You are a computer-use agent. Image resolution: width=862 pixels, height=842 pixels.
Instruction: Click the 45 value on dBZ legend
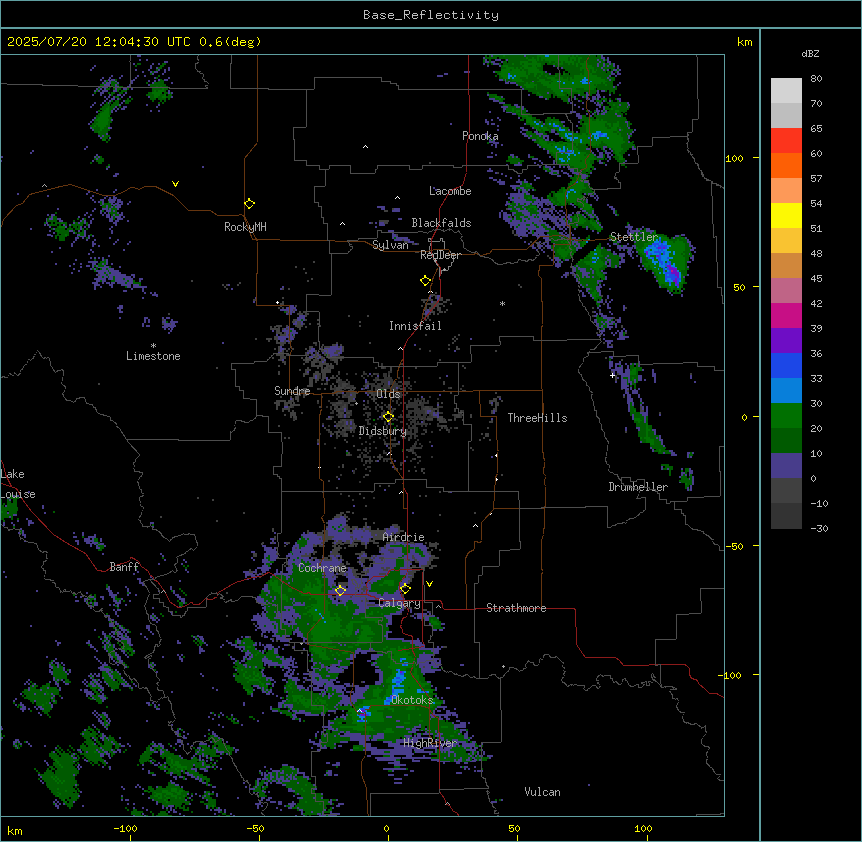click(816, 279)
